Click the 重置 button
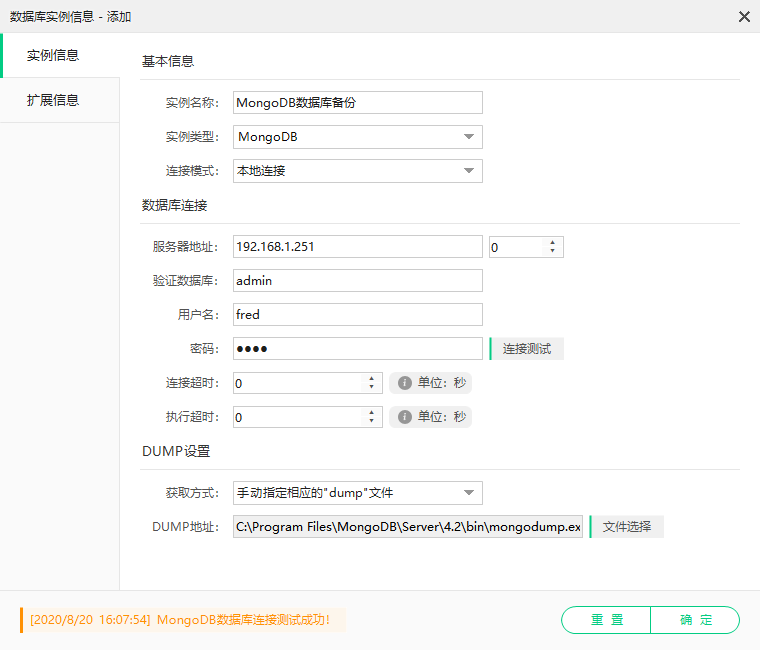The width and height of the screenshot is (760, 650). tap(606, 620)
